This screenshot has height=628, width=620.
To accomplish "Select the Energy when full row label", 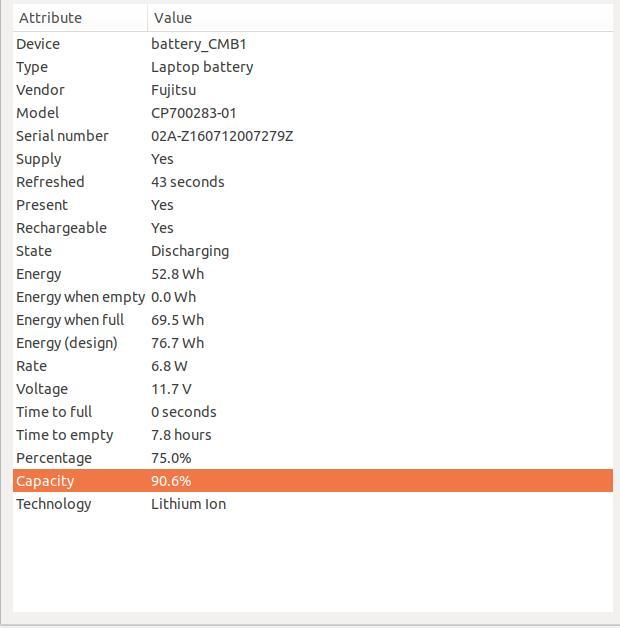I will tap(70, 320).
